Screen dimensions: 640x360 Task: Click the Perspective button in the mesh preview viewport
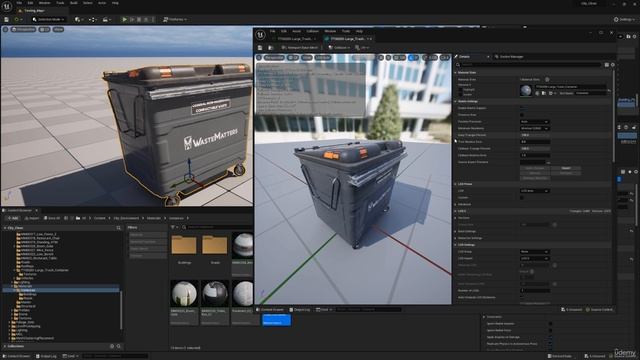274,58
